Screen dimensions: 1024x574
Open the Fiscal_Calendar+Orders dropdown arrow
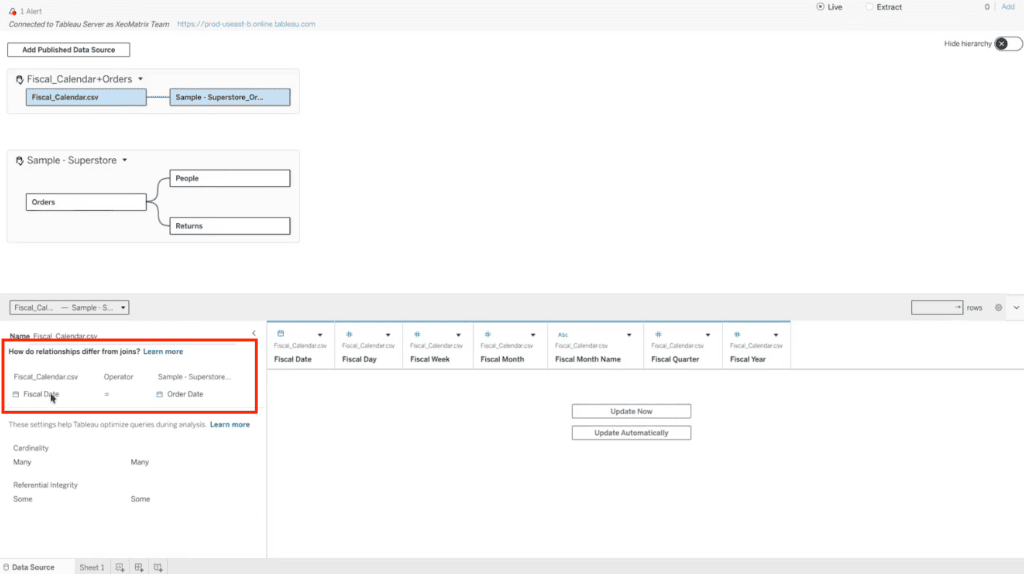(140, 79)
